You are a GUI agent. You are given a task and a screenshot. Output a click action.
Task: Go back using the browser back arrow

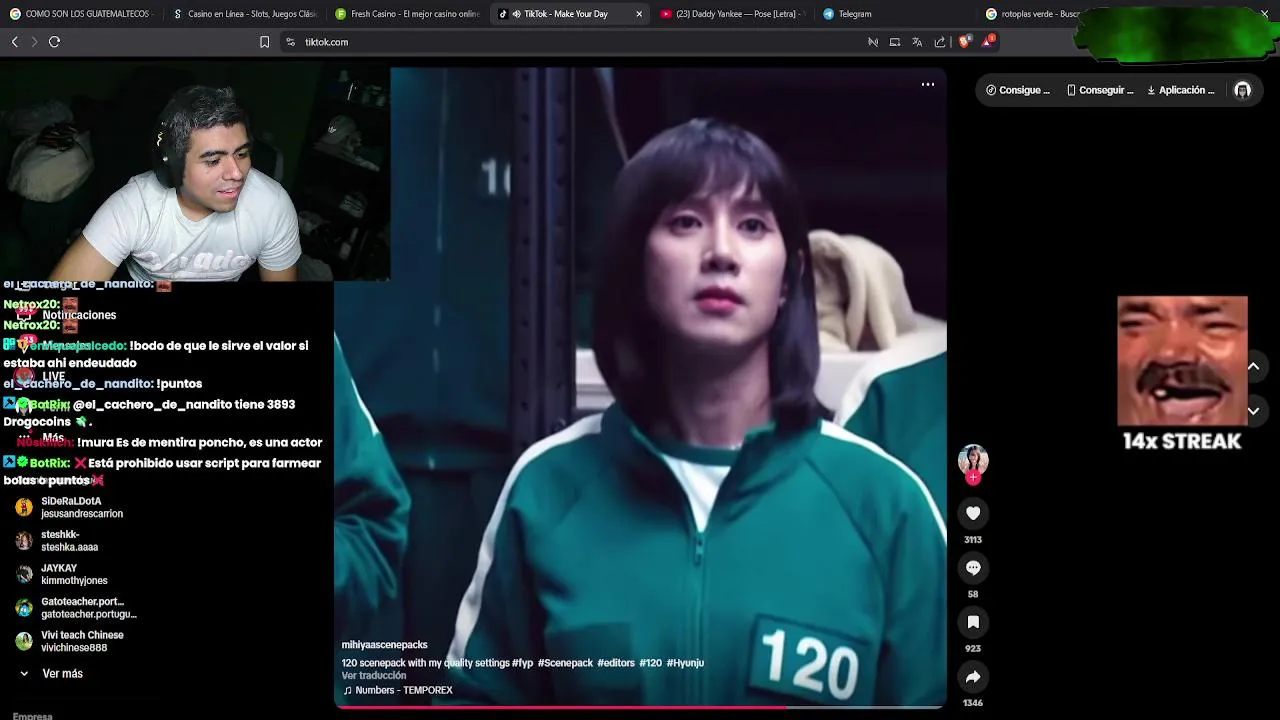(14, 42)
